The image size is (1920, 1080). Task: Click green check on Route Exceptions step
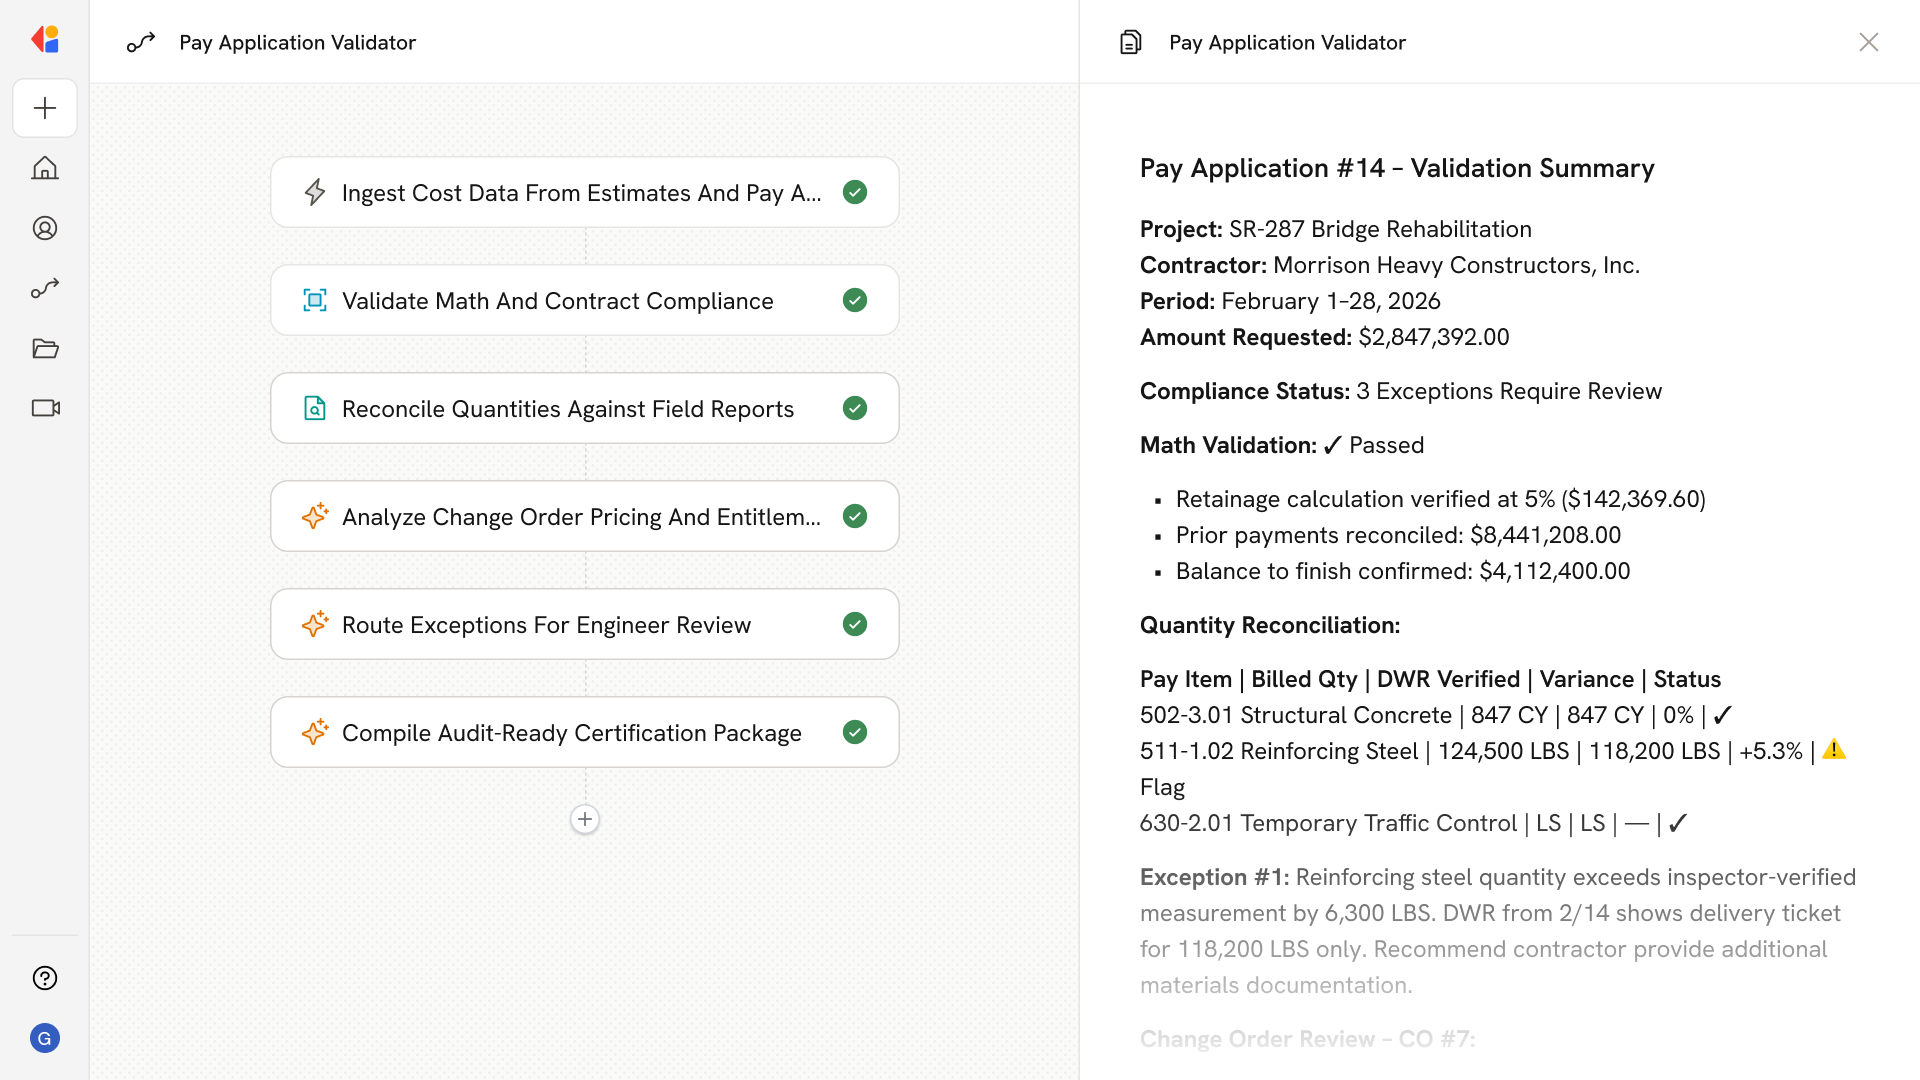[x=855, y=624]
